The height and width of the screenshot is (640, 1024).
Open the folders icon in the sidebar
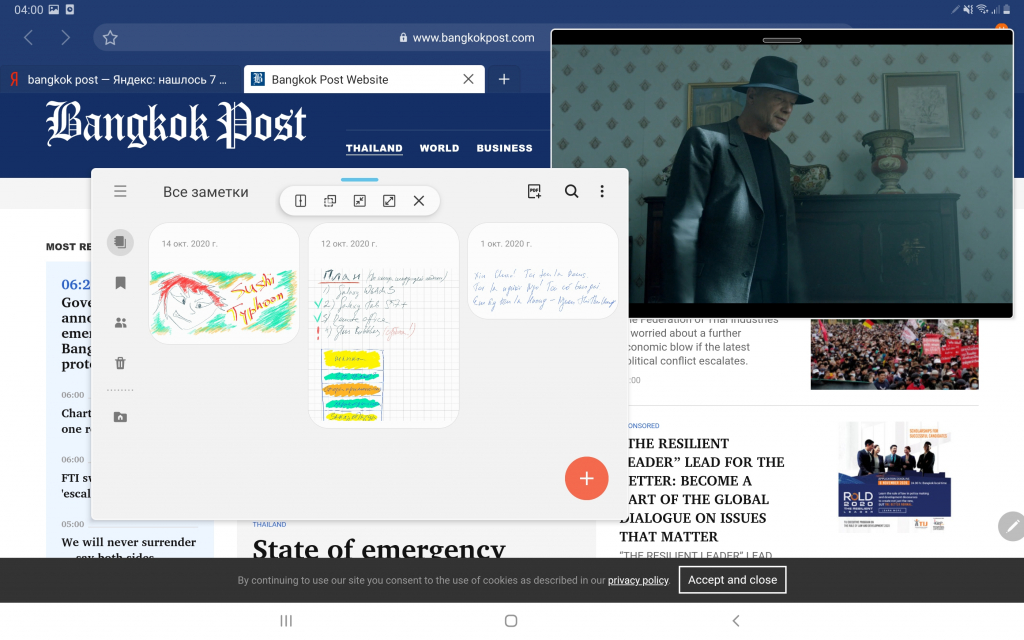coord(120,417)
